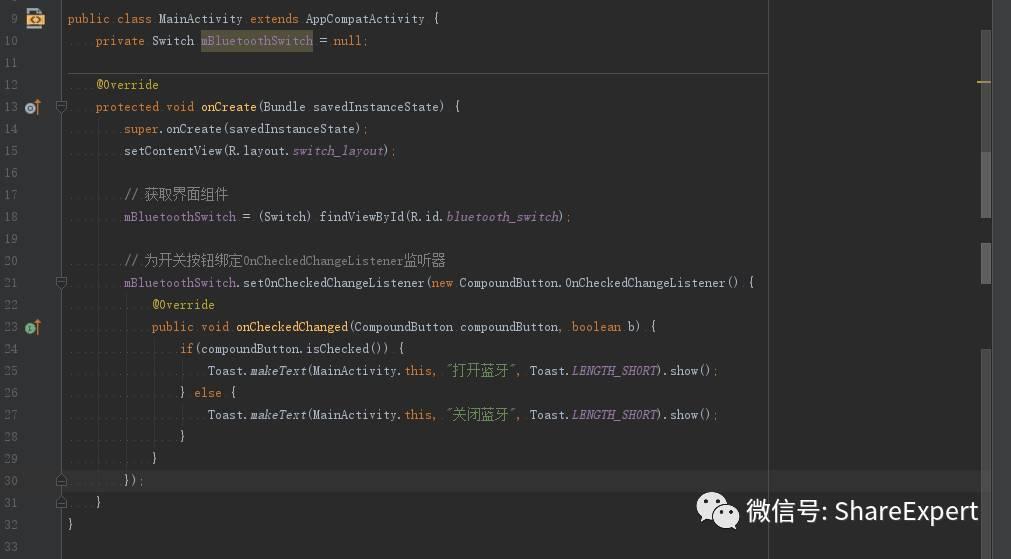Click the comment 获取界面组件
This screenshot has height=559, width=1011.
pos(176,194)
